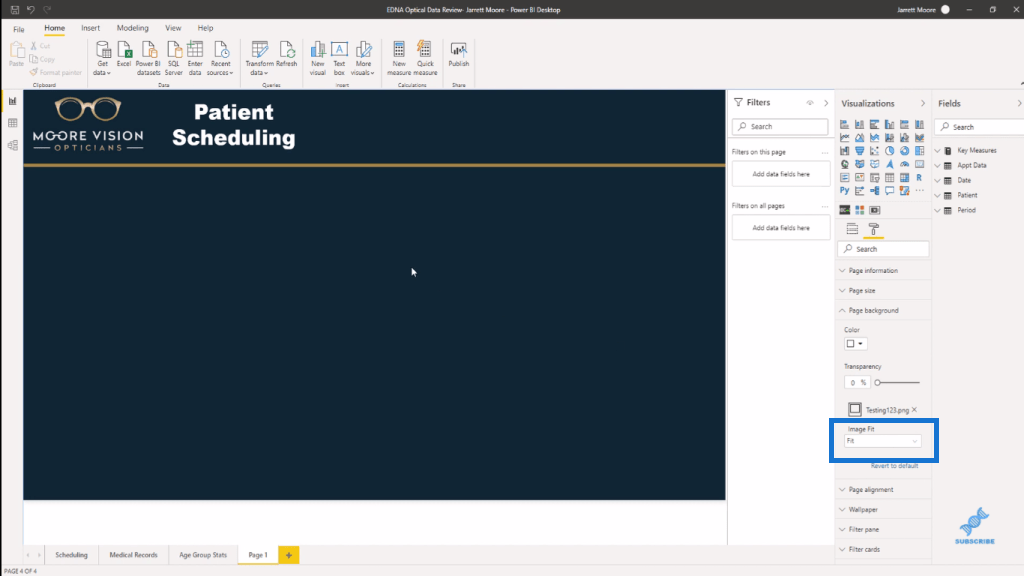
Task: Switch to Report view in sidebar
Action: click(x=12, y=101)
